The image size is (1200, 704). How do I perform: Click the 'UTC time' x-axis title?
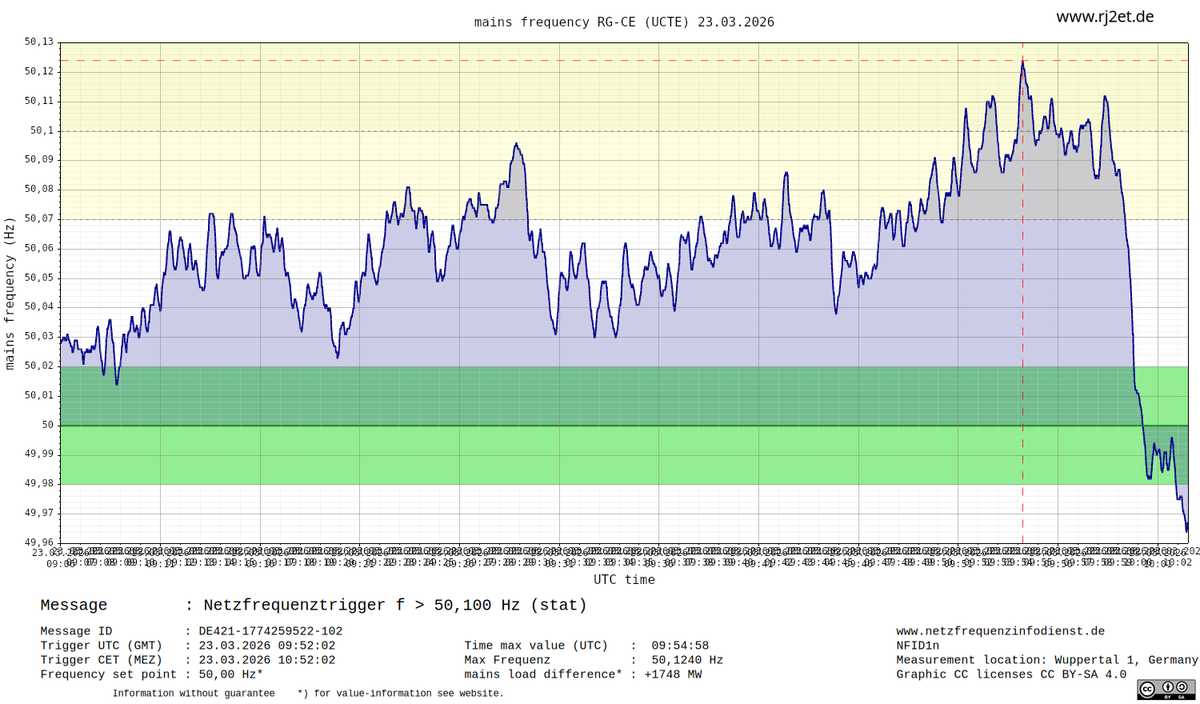(x=624, y=579)
